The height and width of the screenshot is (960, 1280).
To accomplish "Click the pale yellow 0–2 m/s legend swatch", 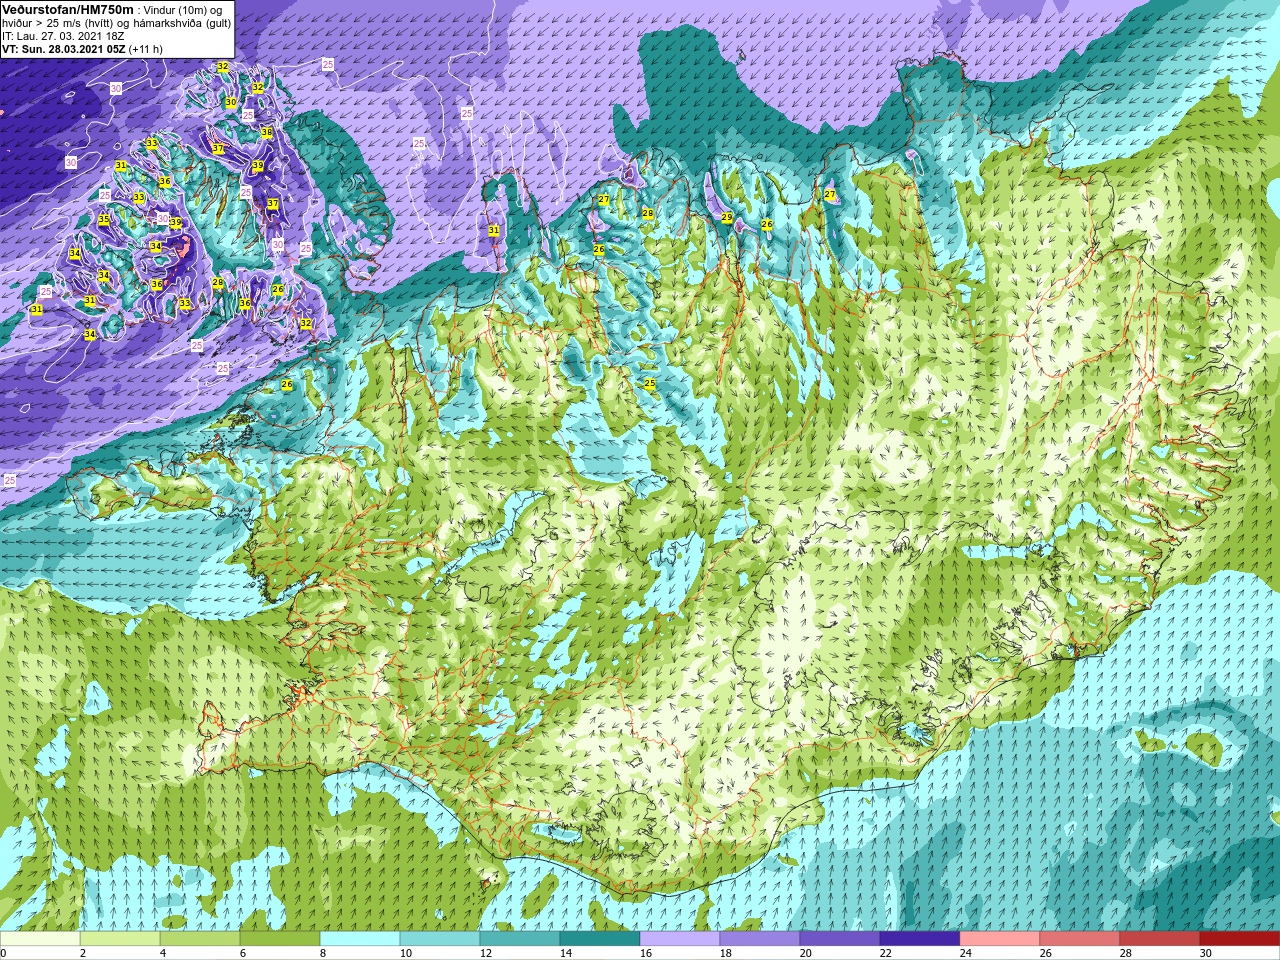I will tap(40, 939).
